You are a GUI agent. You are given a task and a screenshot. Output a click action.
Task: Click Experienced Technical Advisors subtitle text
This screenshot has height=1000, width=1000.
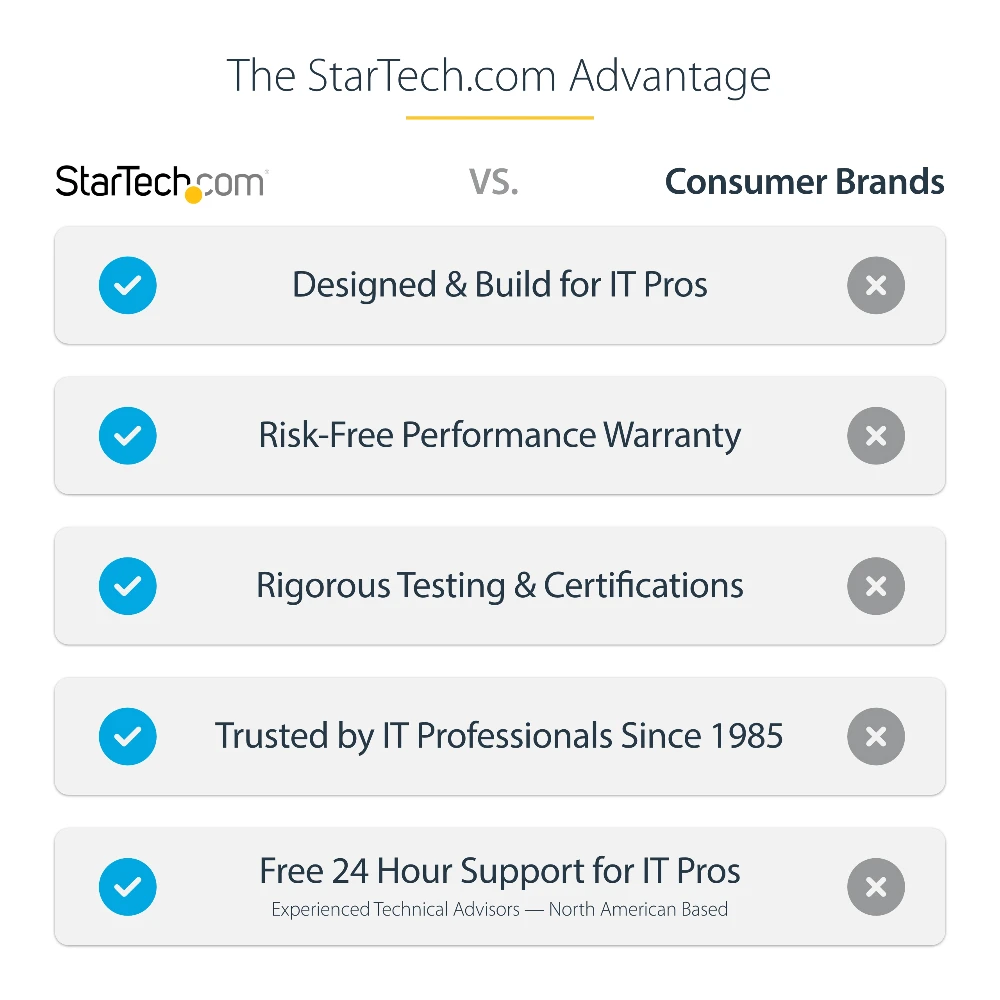point(499,910)
